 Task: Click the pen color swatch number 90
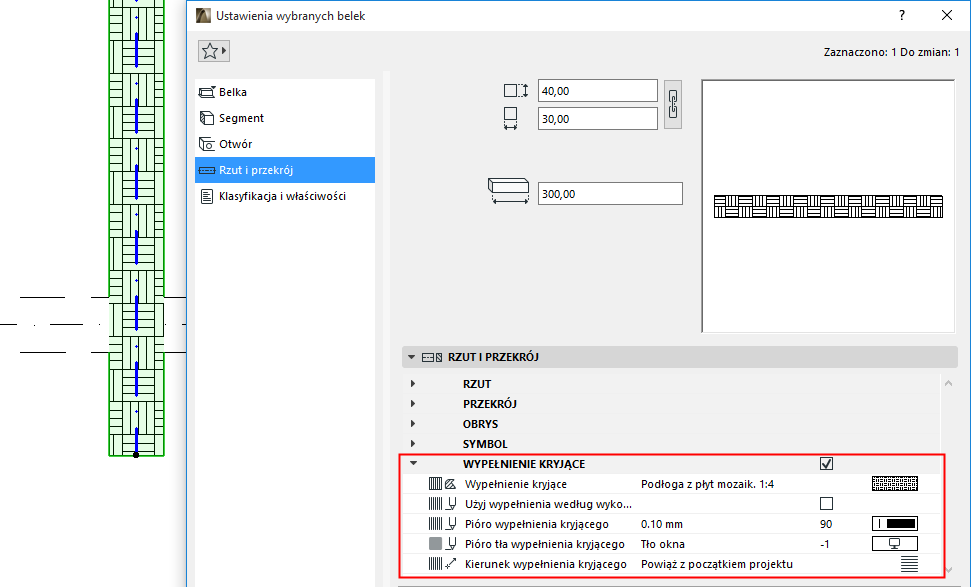click(895, 524)
